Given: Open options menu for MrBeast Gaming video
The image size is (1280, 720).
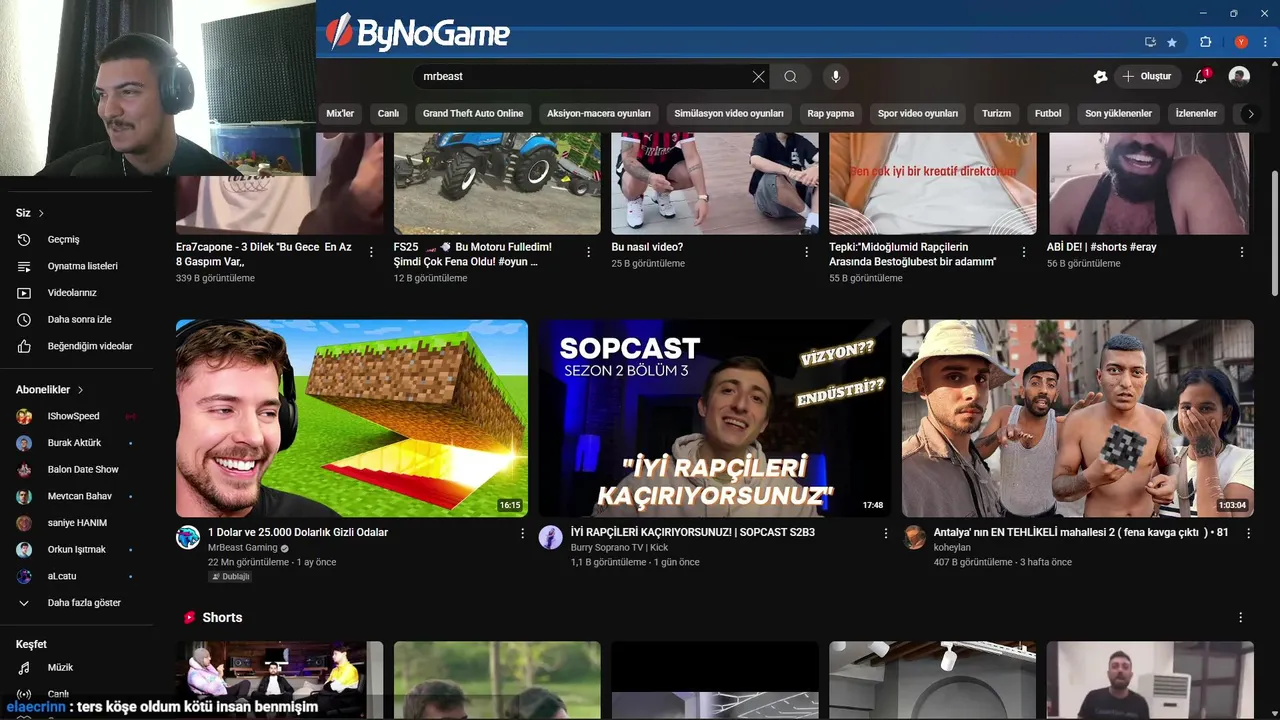Looking at the screenshot, I should click(x=522, y=534).
